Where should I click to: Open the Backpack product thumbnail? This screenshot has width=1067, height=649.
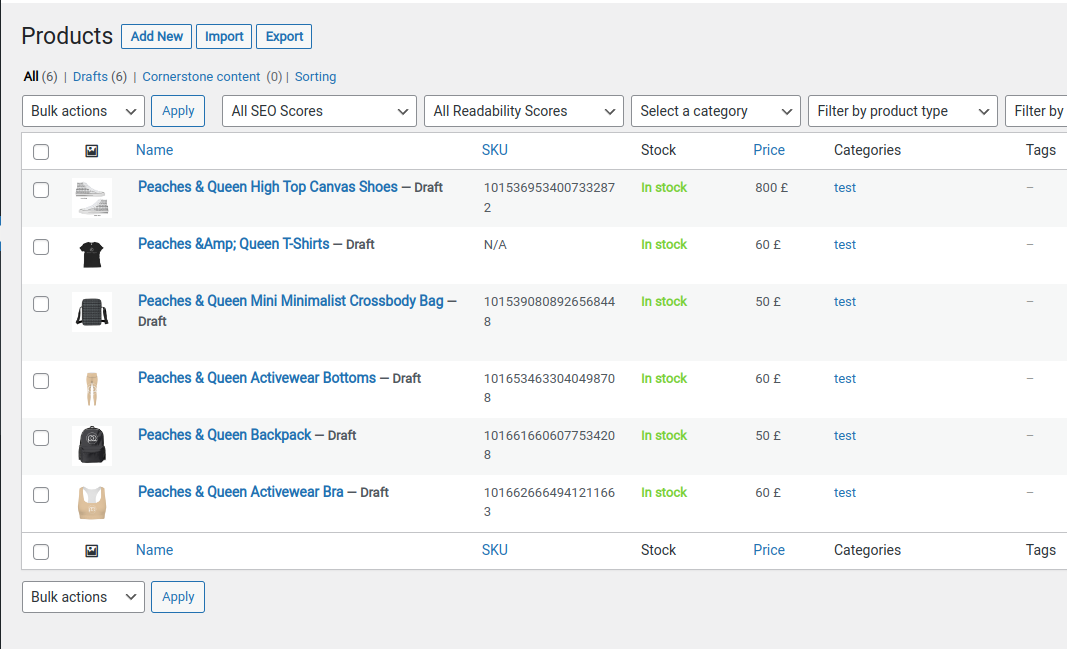[92, 446]
